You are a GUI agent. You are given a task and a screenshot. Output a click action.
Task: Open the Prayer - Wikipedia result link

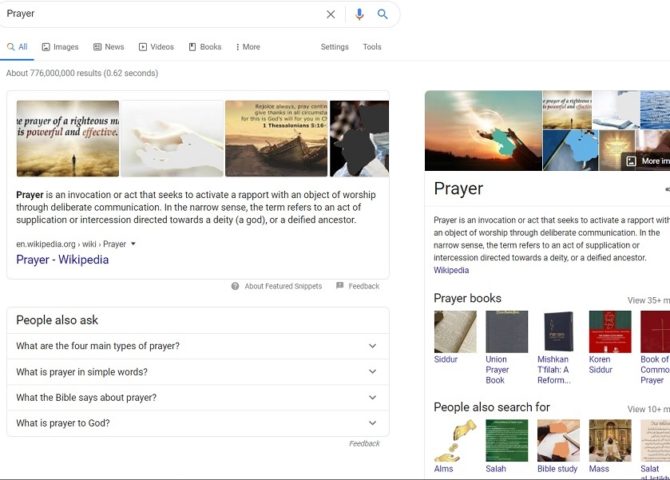[62, 260]
